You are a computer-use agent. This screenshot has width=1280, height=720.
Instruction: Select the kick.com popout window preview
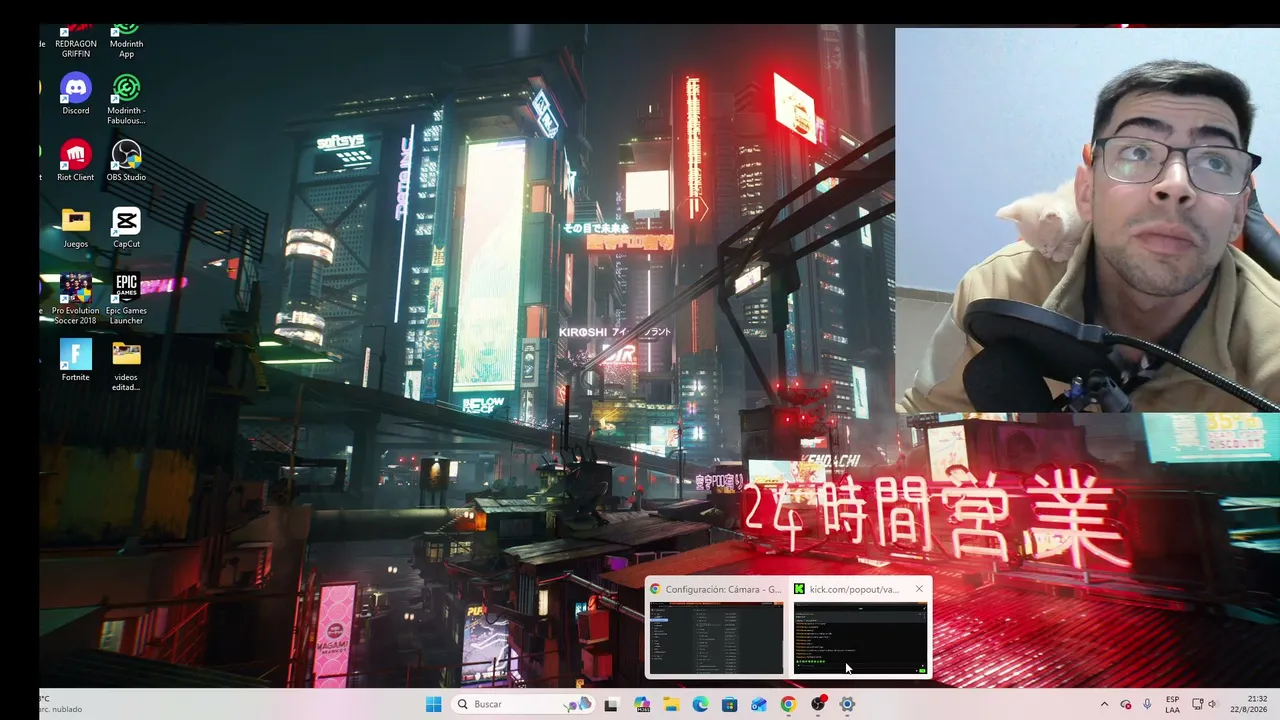tap(860, 637)
